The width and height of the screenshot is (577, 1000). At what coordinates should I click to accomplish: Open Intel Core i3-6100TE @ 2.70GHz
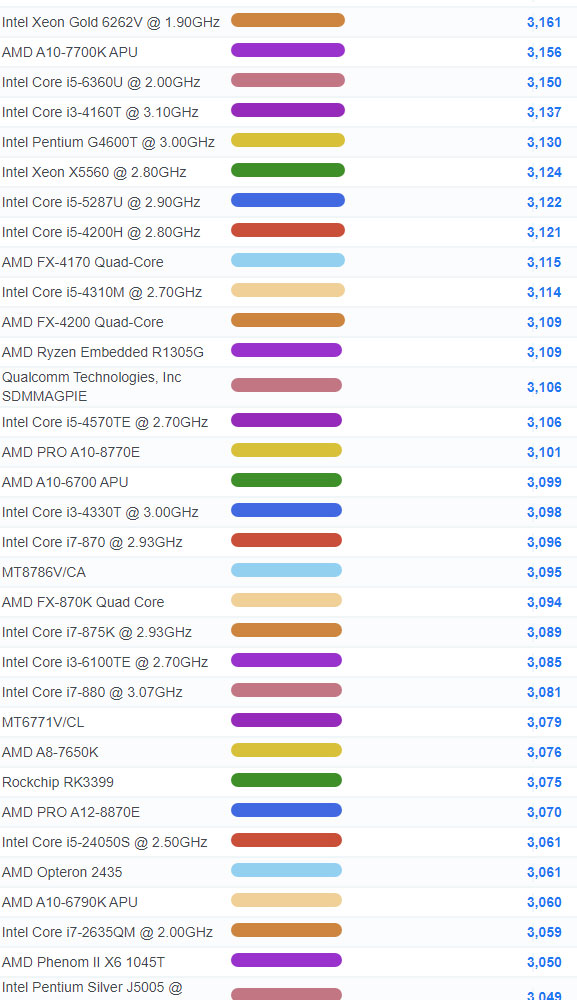coord(105,662)
